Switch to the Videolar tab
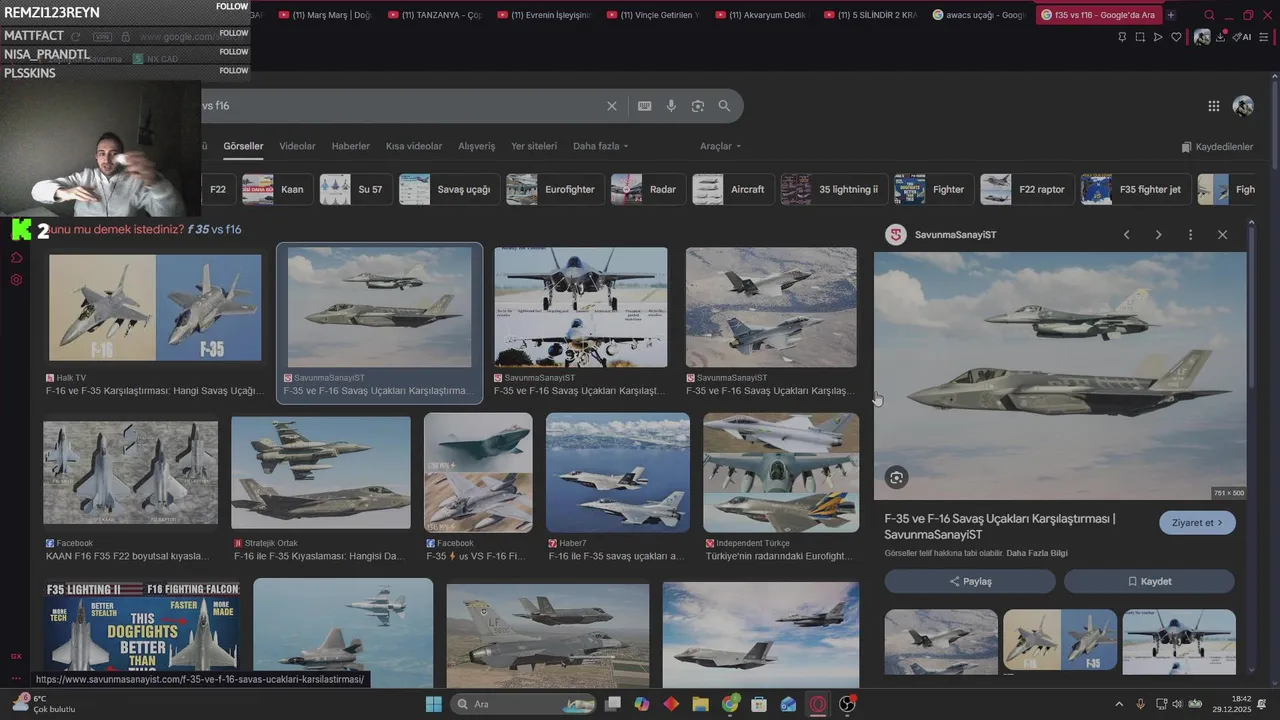The height and width of the screenshot is (720, 1280). [x=297, y=146]
